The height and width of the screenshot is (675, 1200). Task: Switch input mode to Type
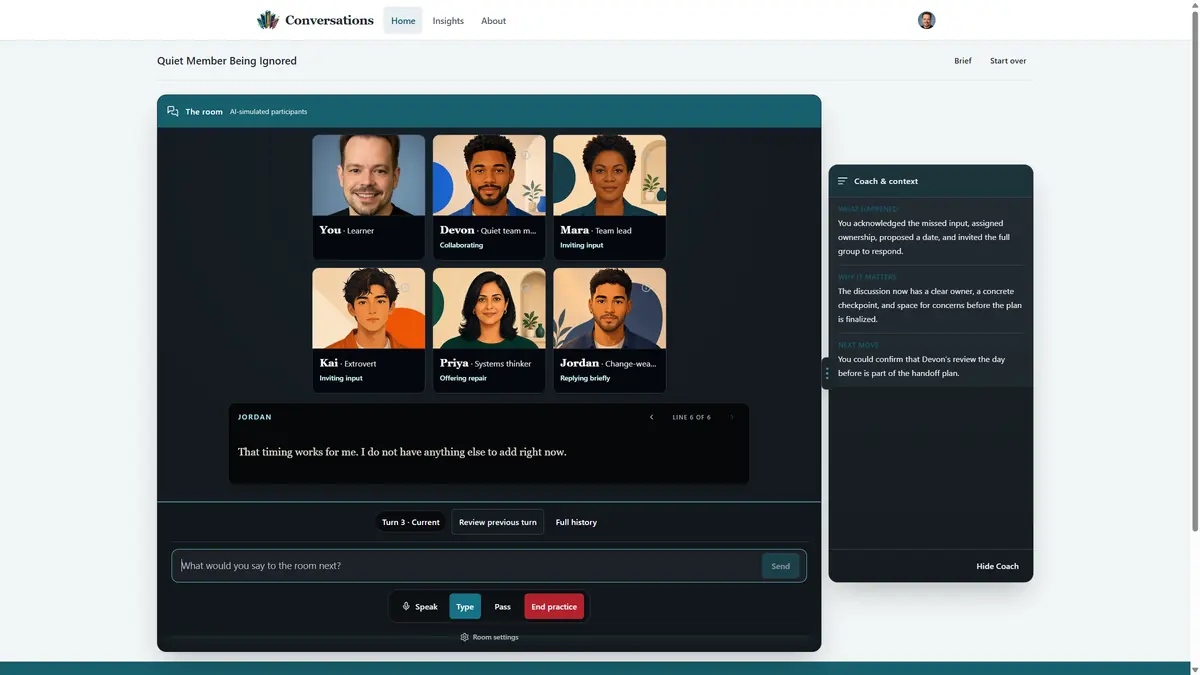tap(465, 606)
